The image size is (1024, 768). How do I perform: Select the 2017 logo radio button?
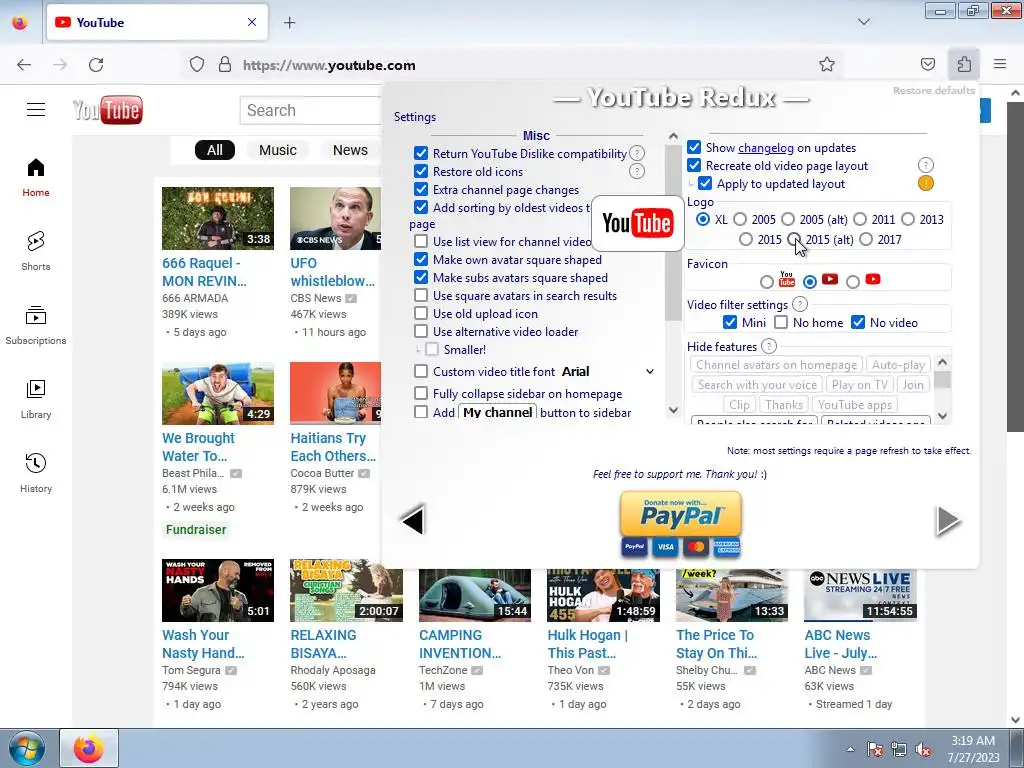point(866,239)
